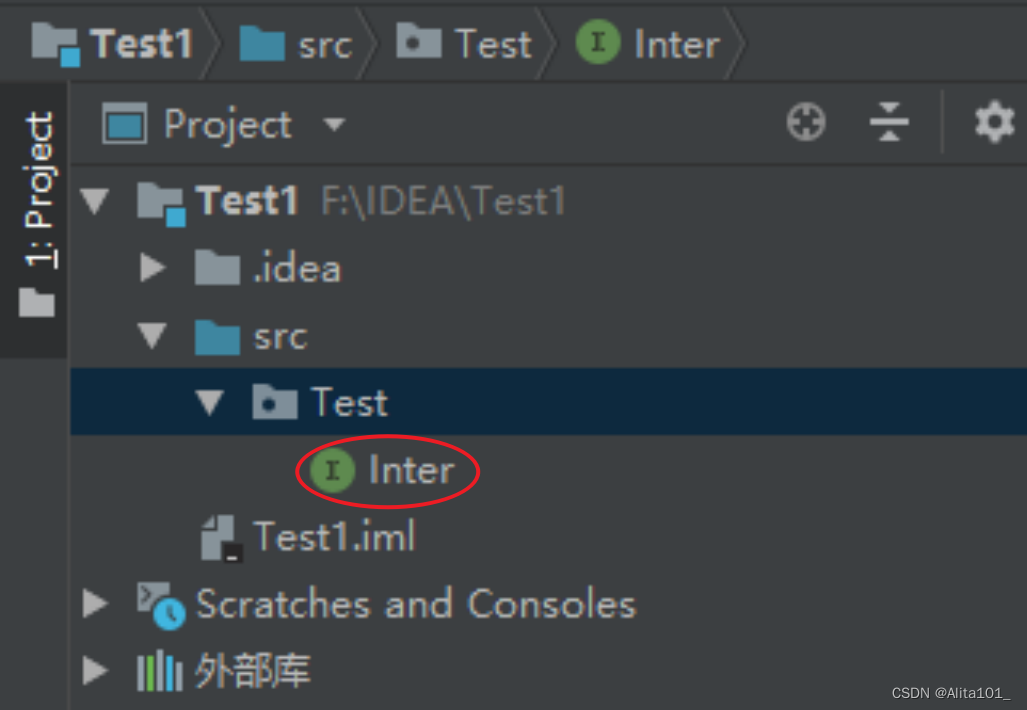
Task: Collapse the Test package arrow
Action: 210,403
